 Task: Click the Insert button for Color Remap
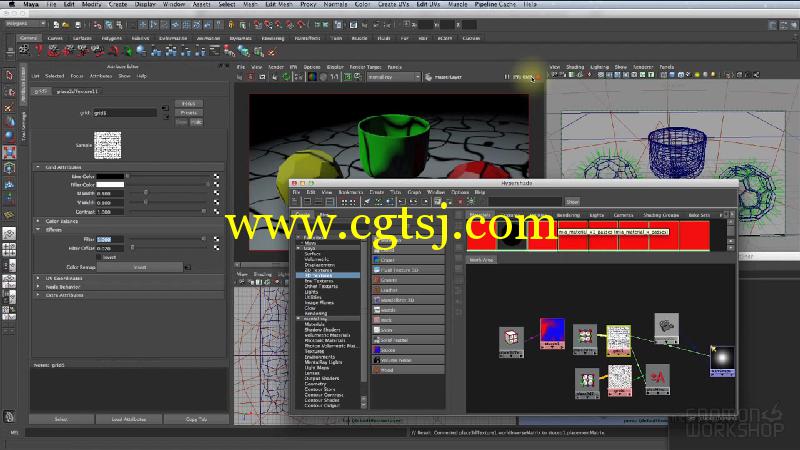pos(140,267)
